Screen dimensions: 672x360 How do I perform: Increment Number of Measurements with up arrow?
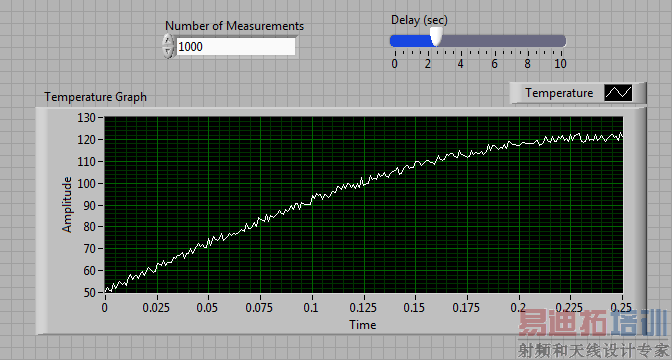click(x=168, y=41)
